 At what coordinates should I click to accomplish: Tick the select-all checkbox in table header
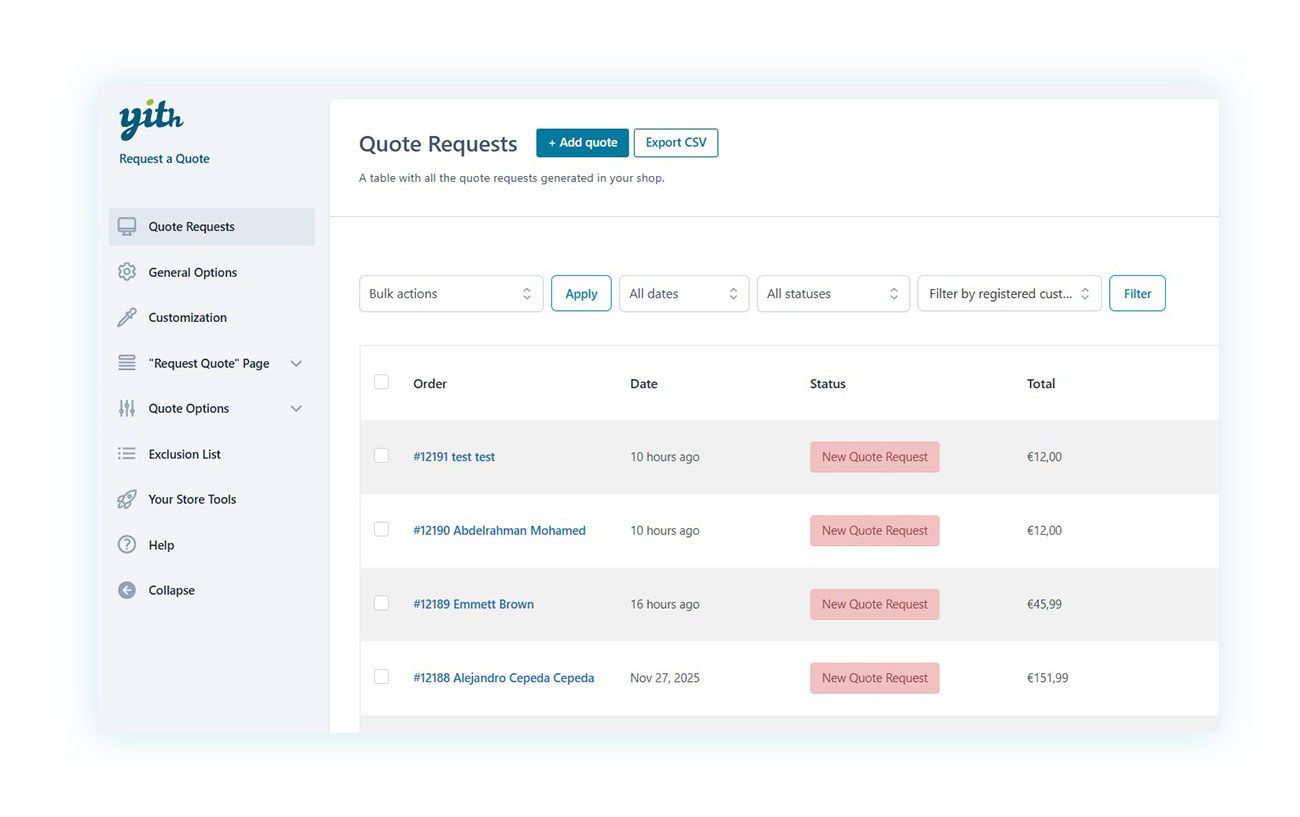(381, 382)
